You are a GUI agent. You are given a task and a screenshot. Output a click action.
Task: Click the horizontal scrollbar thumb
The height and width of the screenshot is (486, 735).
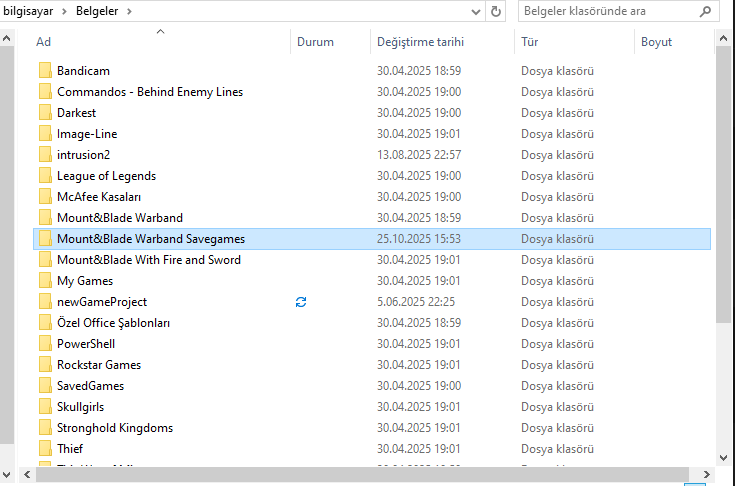point(362,475)
